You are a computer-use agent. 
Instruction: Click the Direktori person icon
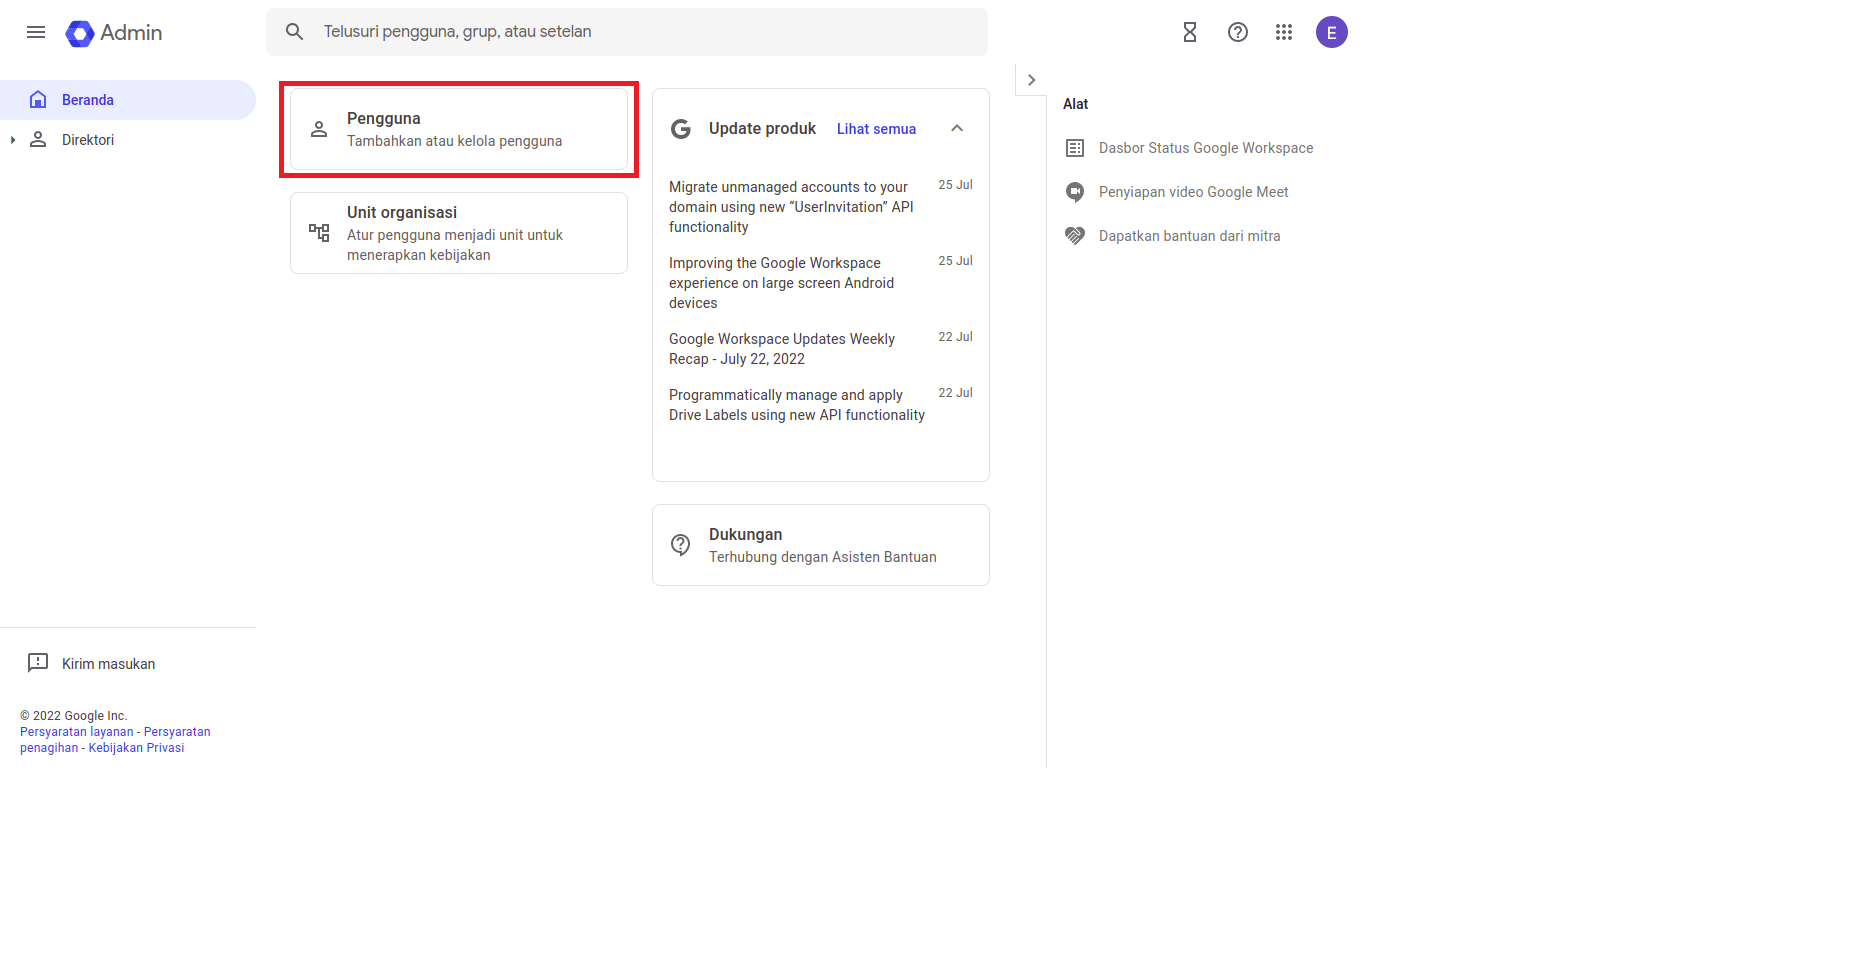point(38,139)
